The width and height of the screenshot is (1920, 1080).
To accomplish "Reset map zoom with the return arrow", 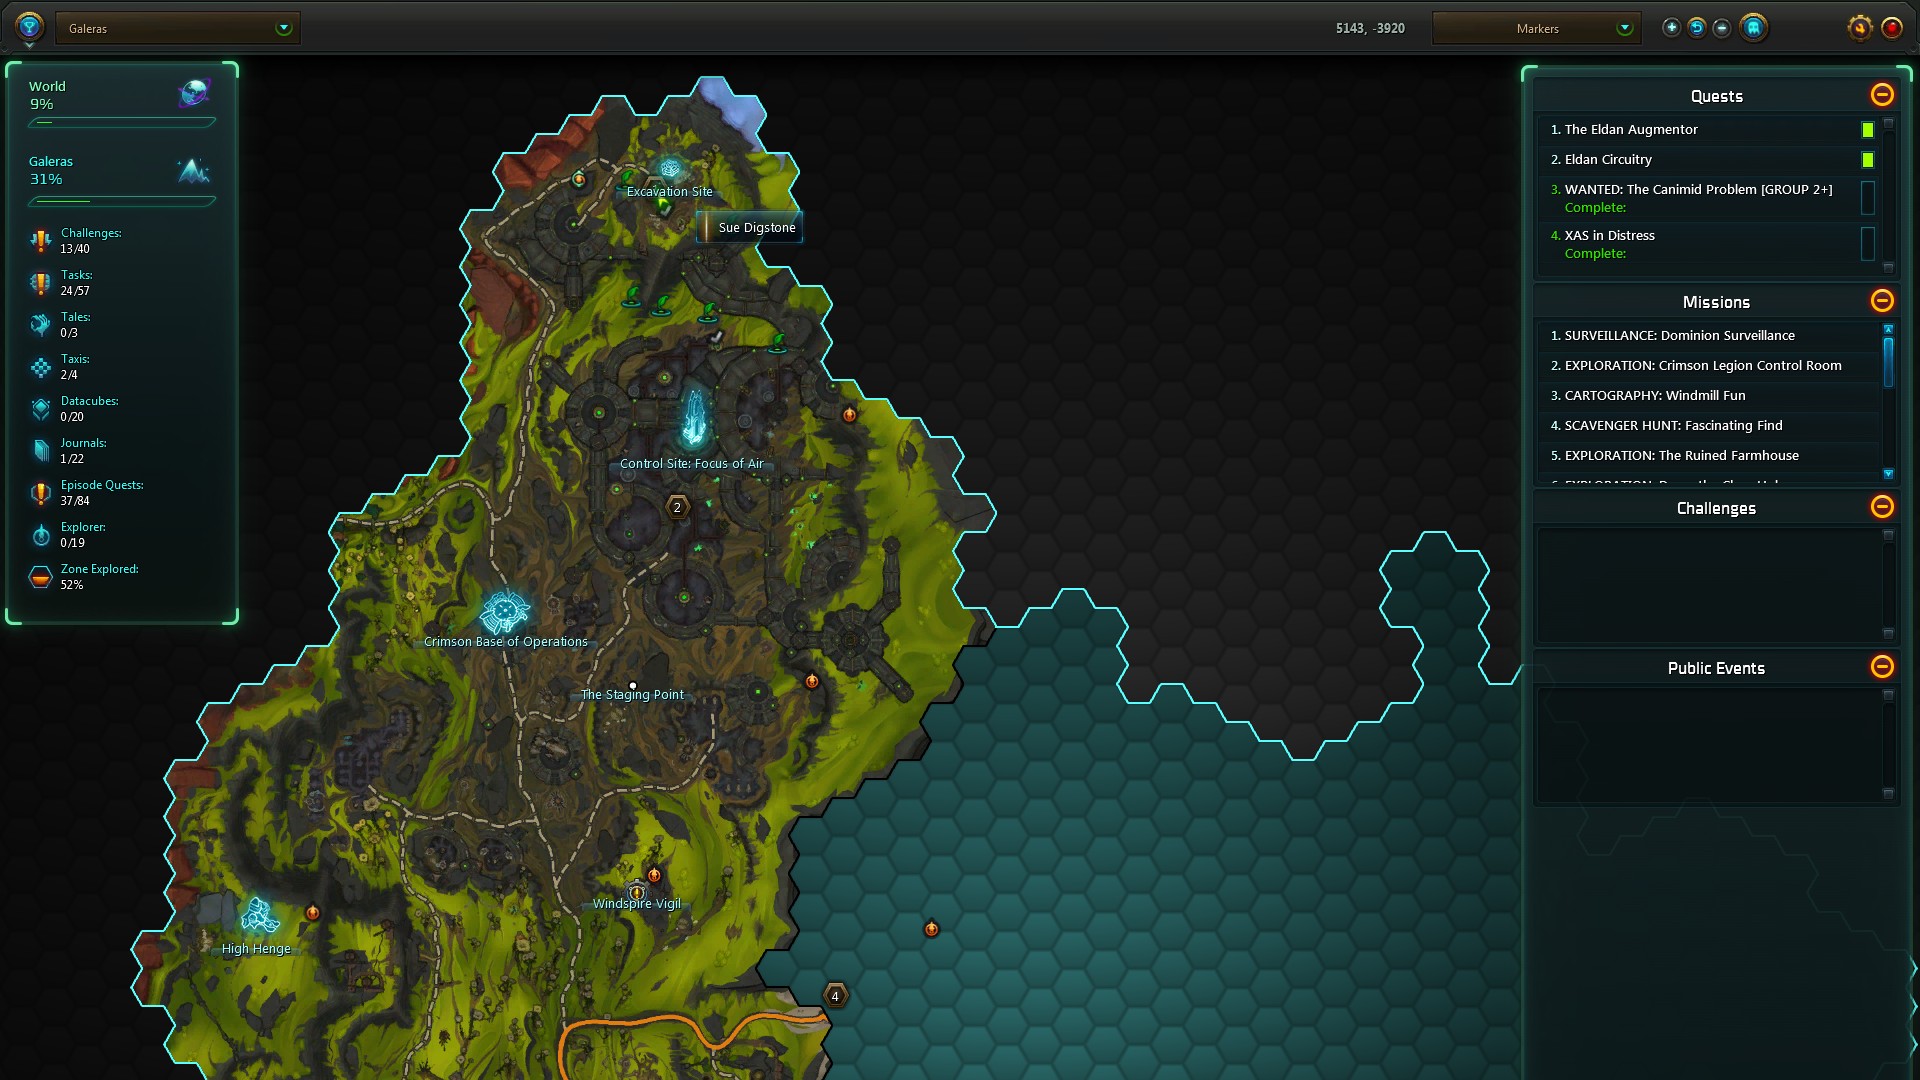I will pyautogui.click(x=1697, y=28).
